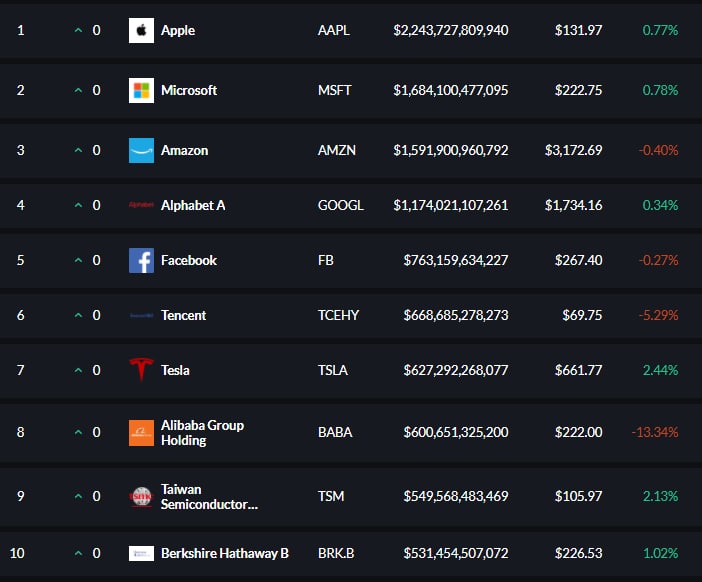The image size is (702, 582).
Task: Select the BABA ticker symbol
Action: tap(335, 432)
